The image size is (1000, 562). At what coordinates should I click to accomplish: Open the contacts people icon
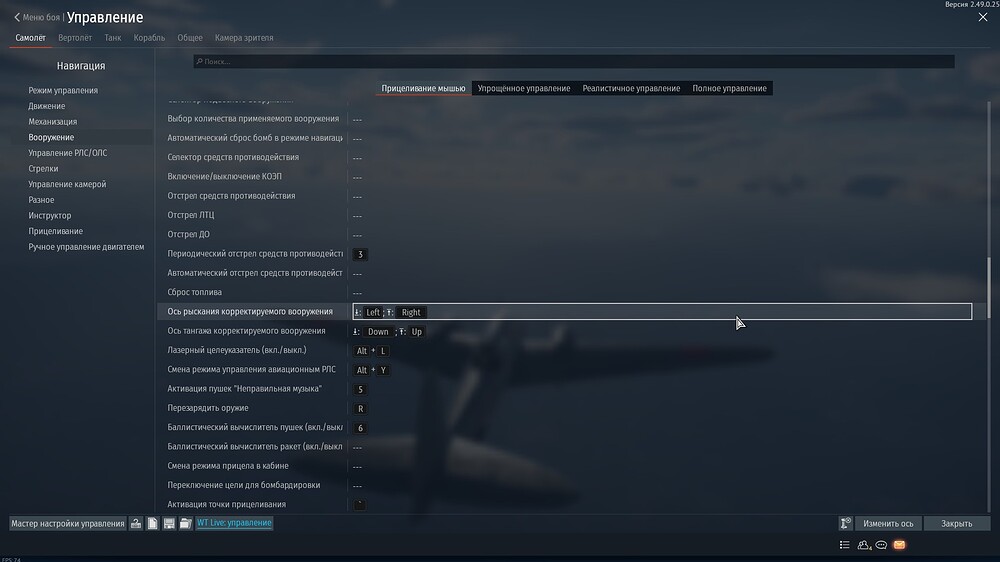(x=863, y=545)
